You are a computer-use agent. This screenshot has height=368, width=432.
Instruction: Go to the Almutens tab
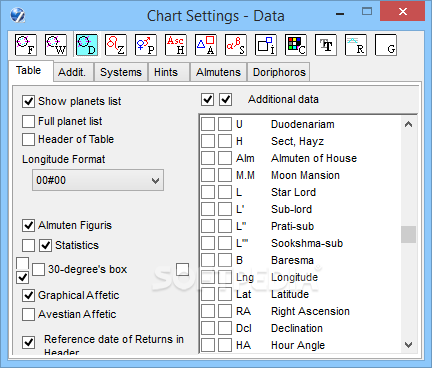click(x=218, y=72)
